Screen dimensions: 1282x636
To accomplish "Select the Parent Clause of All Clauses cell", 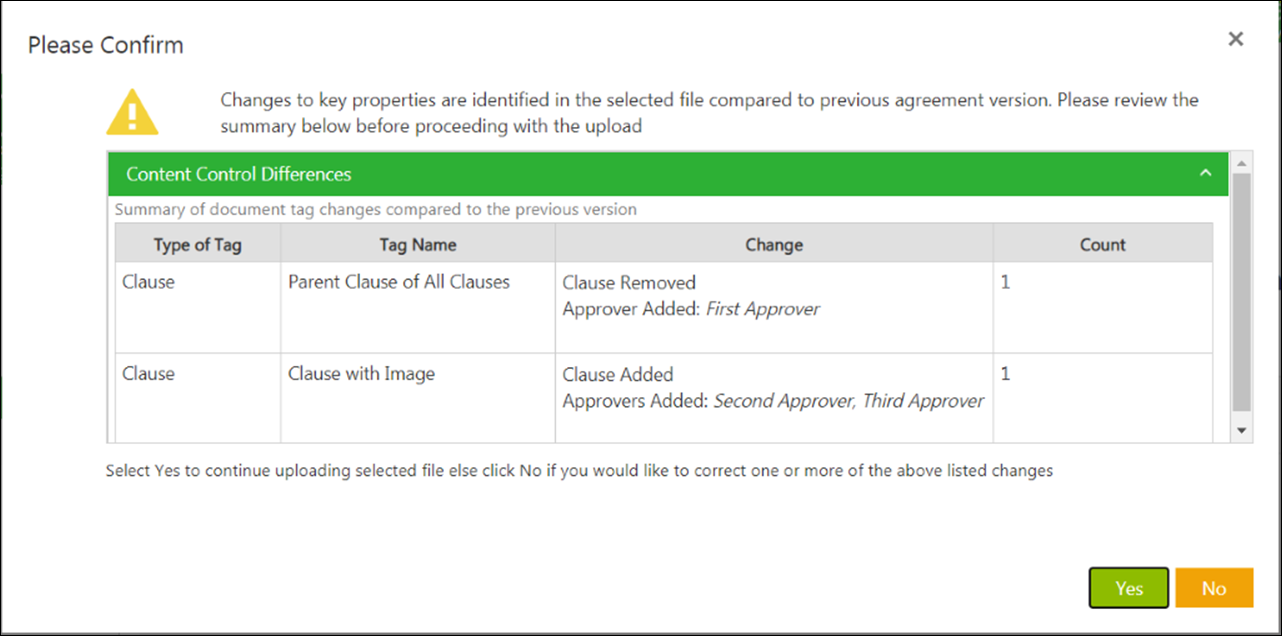I will click(399, 282).
